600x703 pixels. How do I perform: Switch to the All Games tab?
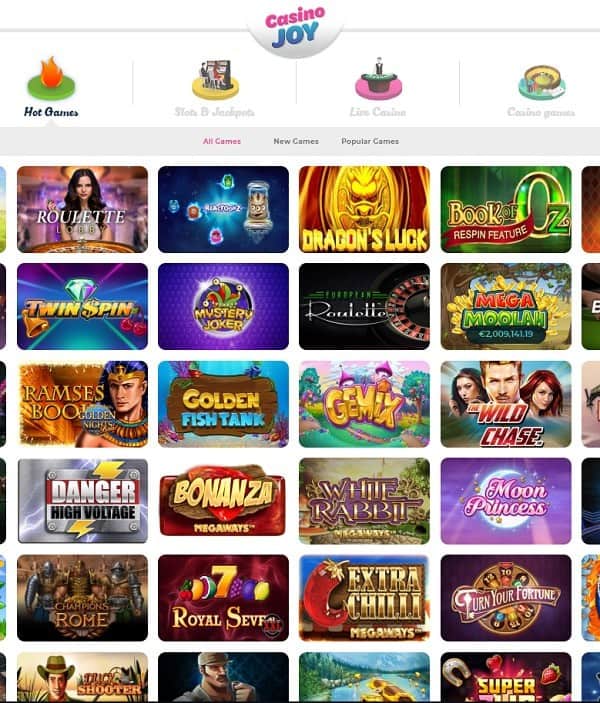point(222,141)
